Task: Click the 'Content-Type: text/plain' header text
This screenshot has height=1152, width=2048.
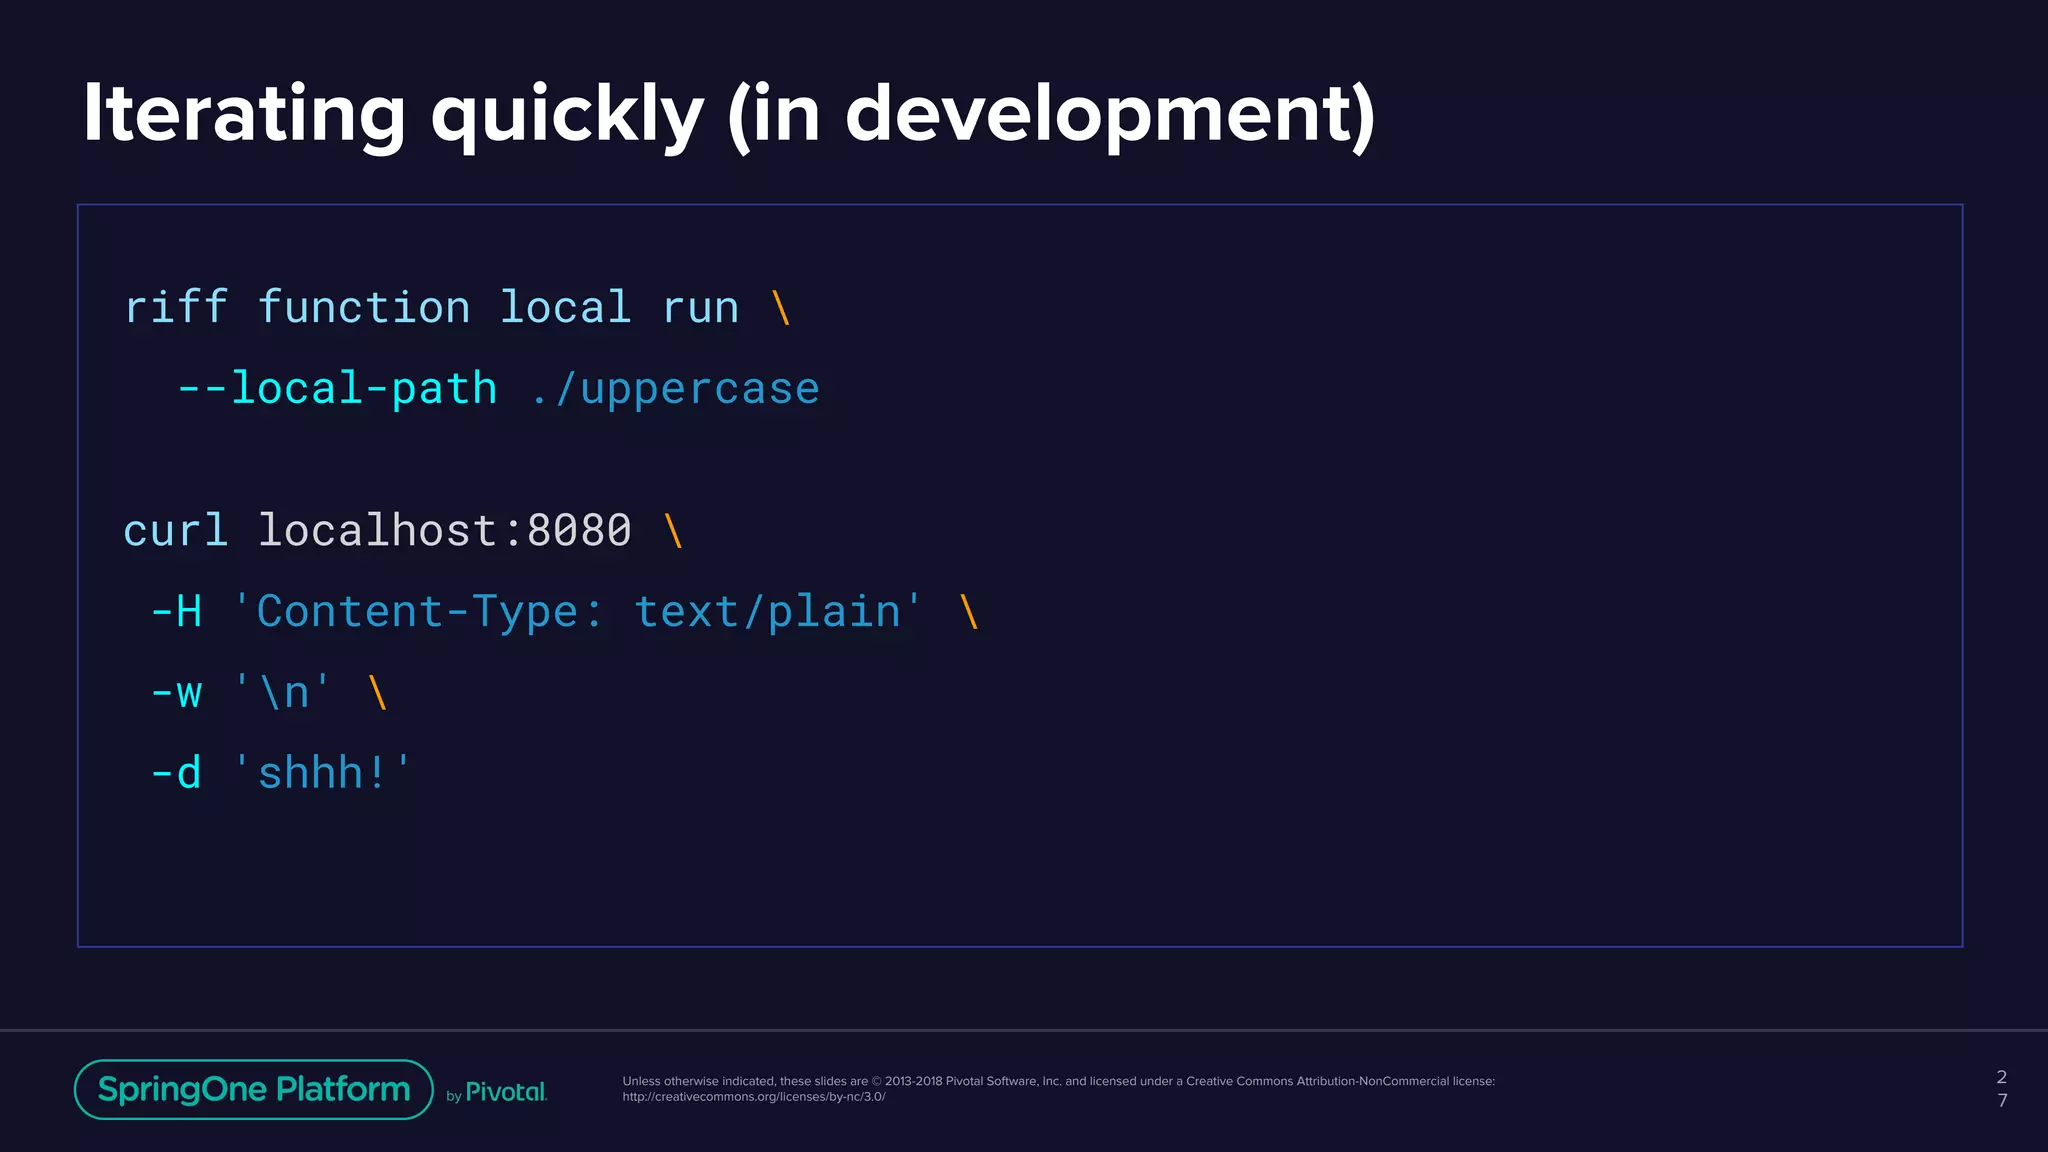Action: coord(578,611)
